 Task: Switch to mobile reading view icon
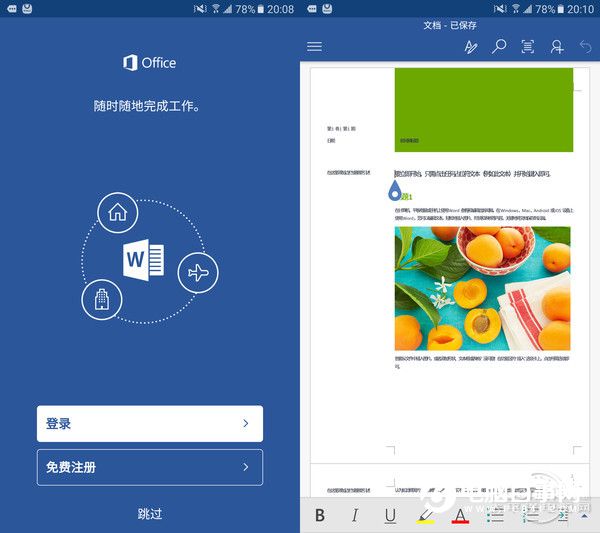(x=528, y=47)
